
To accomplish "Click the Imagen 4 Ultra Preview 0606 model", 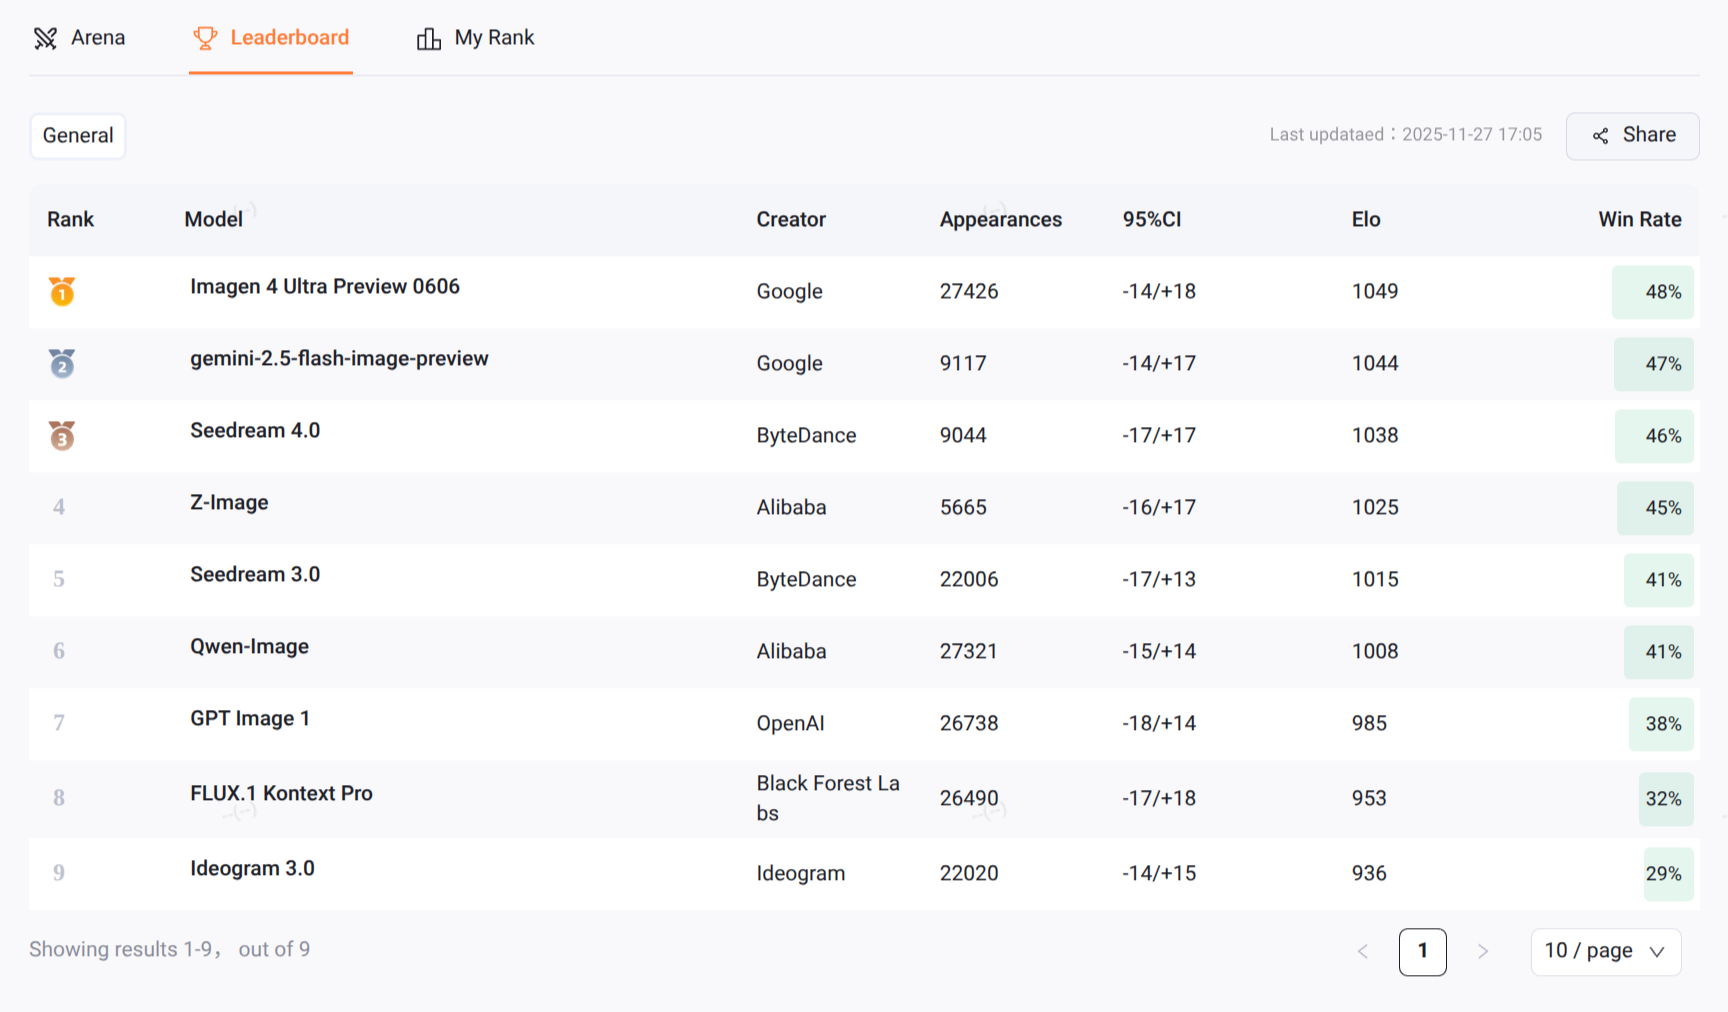I will [325, 287].
